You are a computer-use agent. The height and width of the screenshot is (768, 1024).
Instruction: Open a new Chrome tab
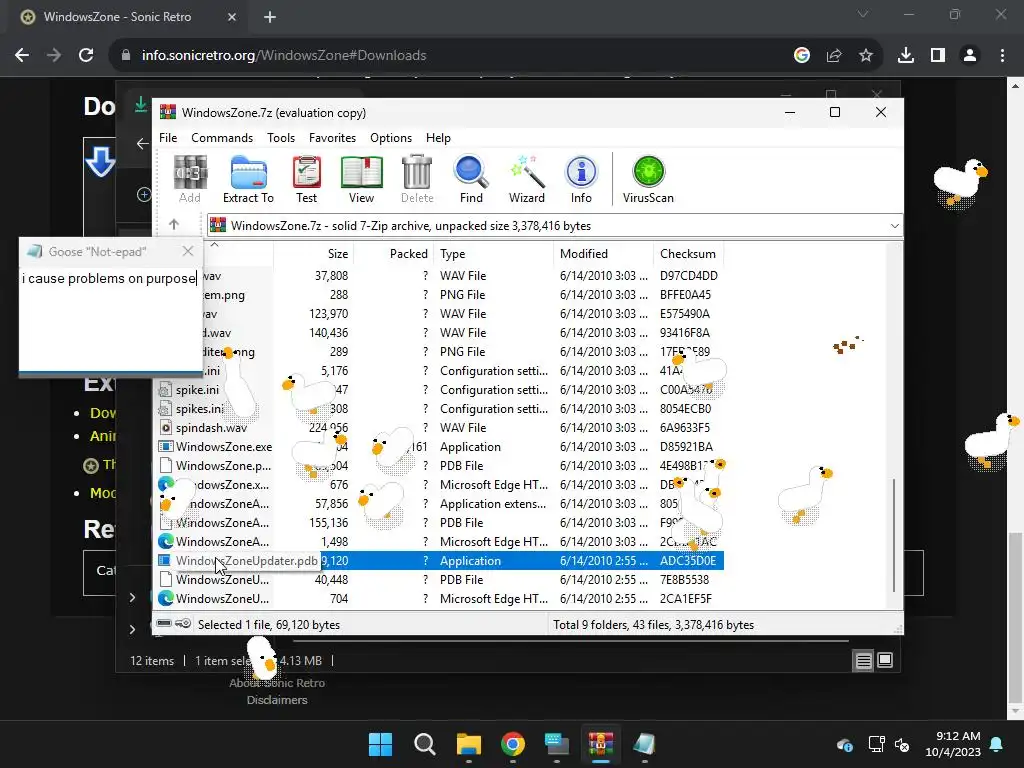(x=270, y=17)
